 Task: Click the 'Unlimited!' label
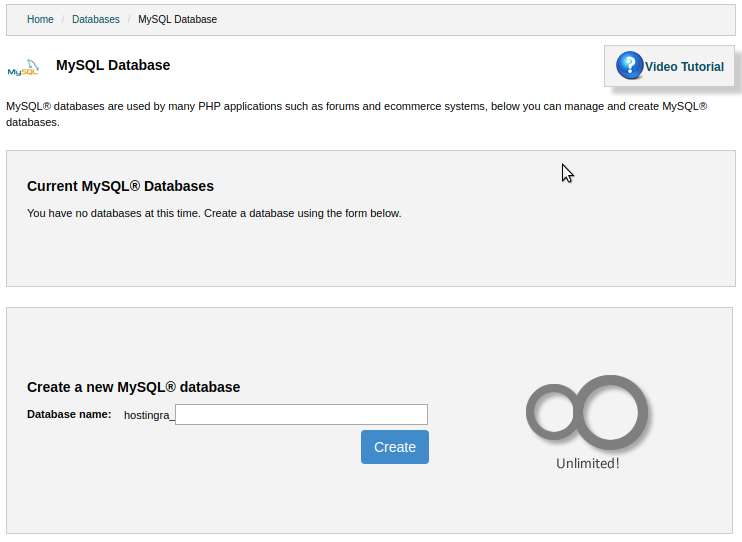[x=587, y=463]
